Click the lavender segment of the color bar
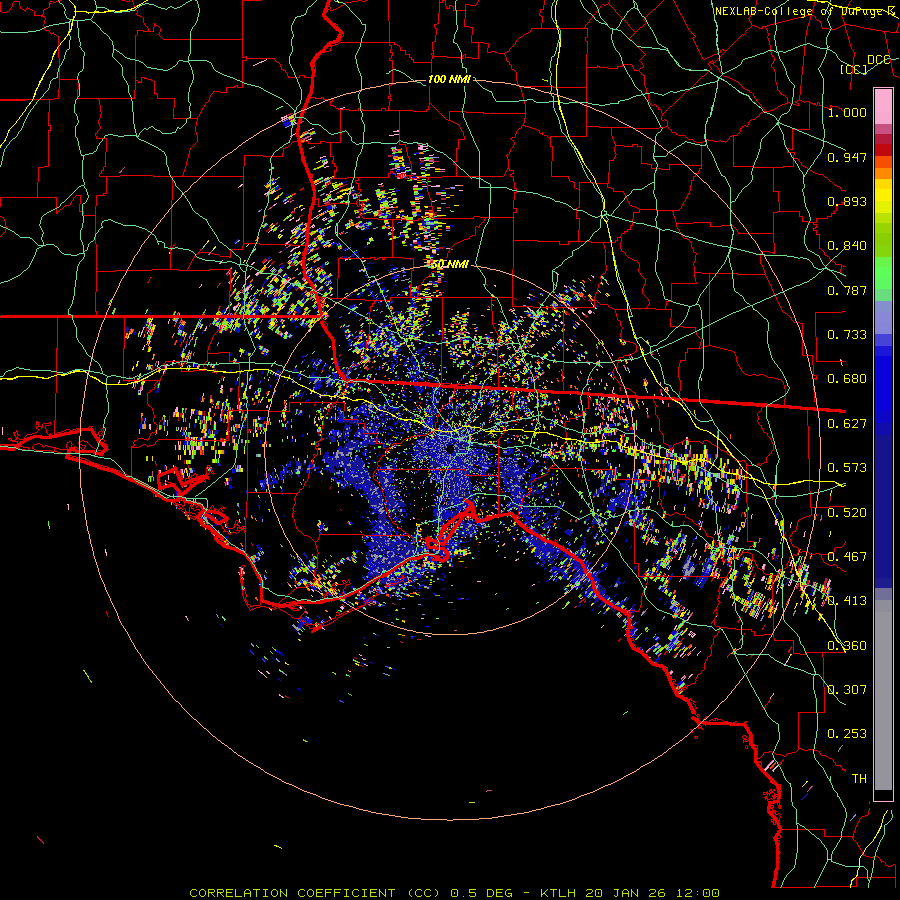Screen dimensions: 900x900 click(883, 317)
